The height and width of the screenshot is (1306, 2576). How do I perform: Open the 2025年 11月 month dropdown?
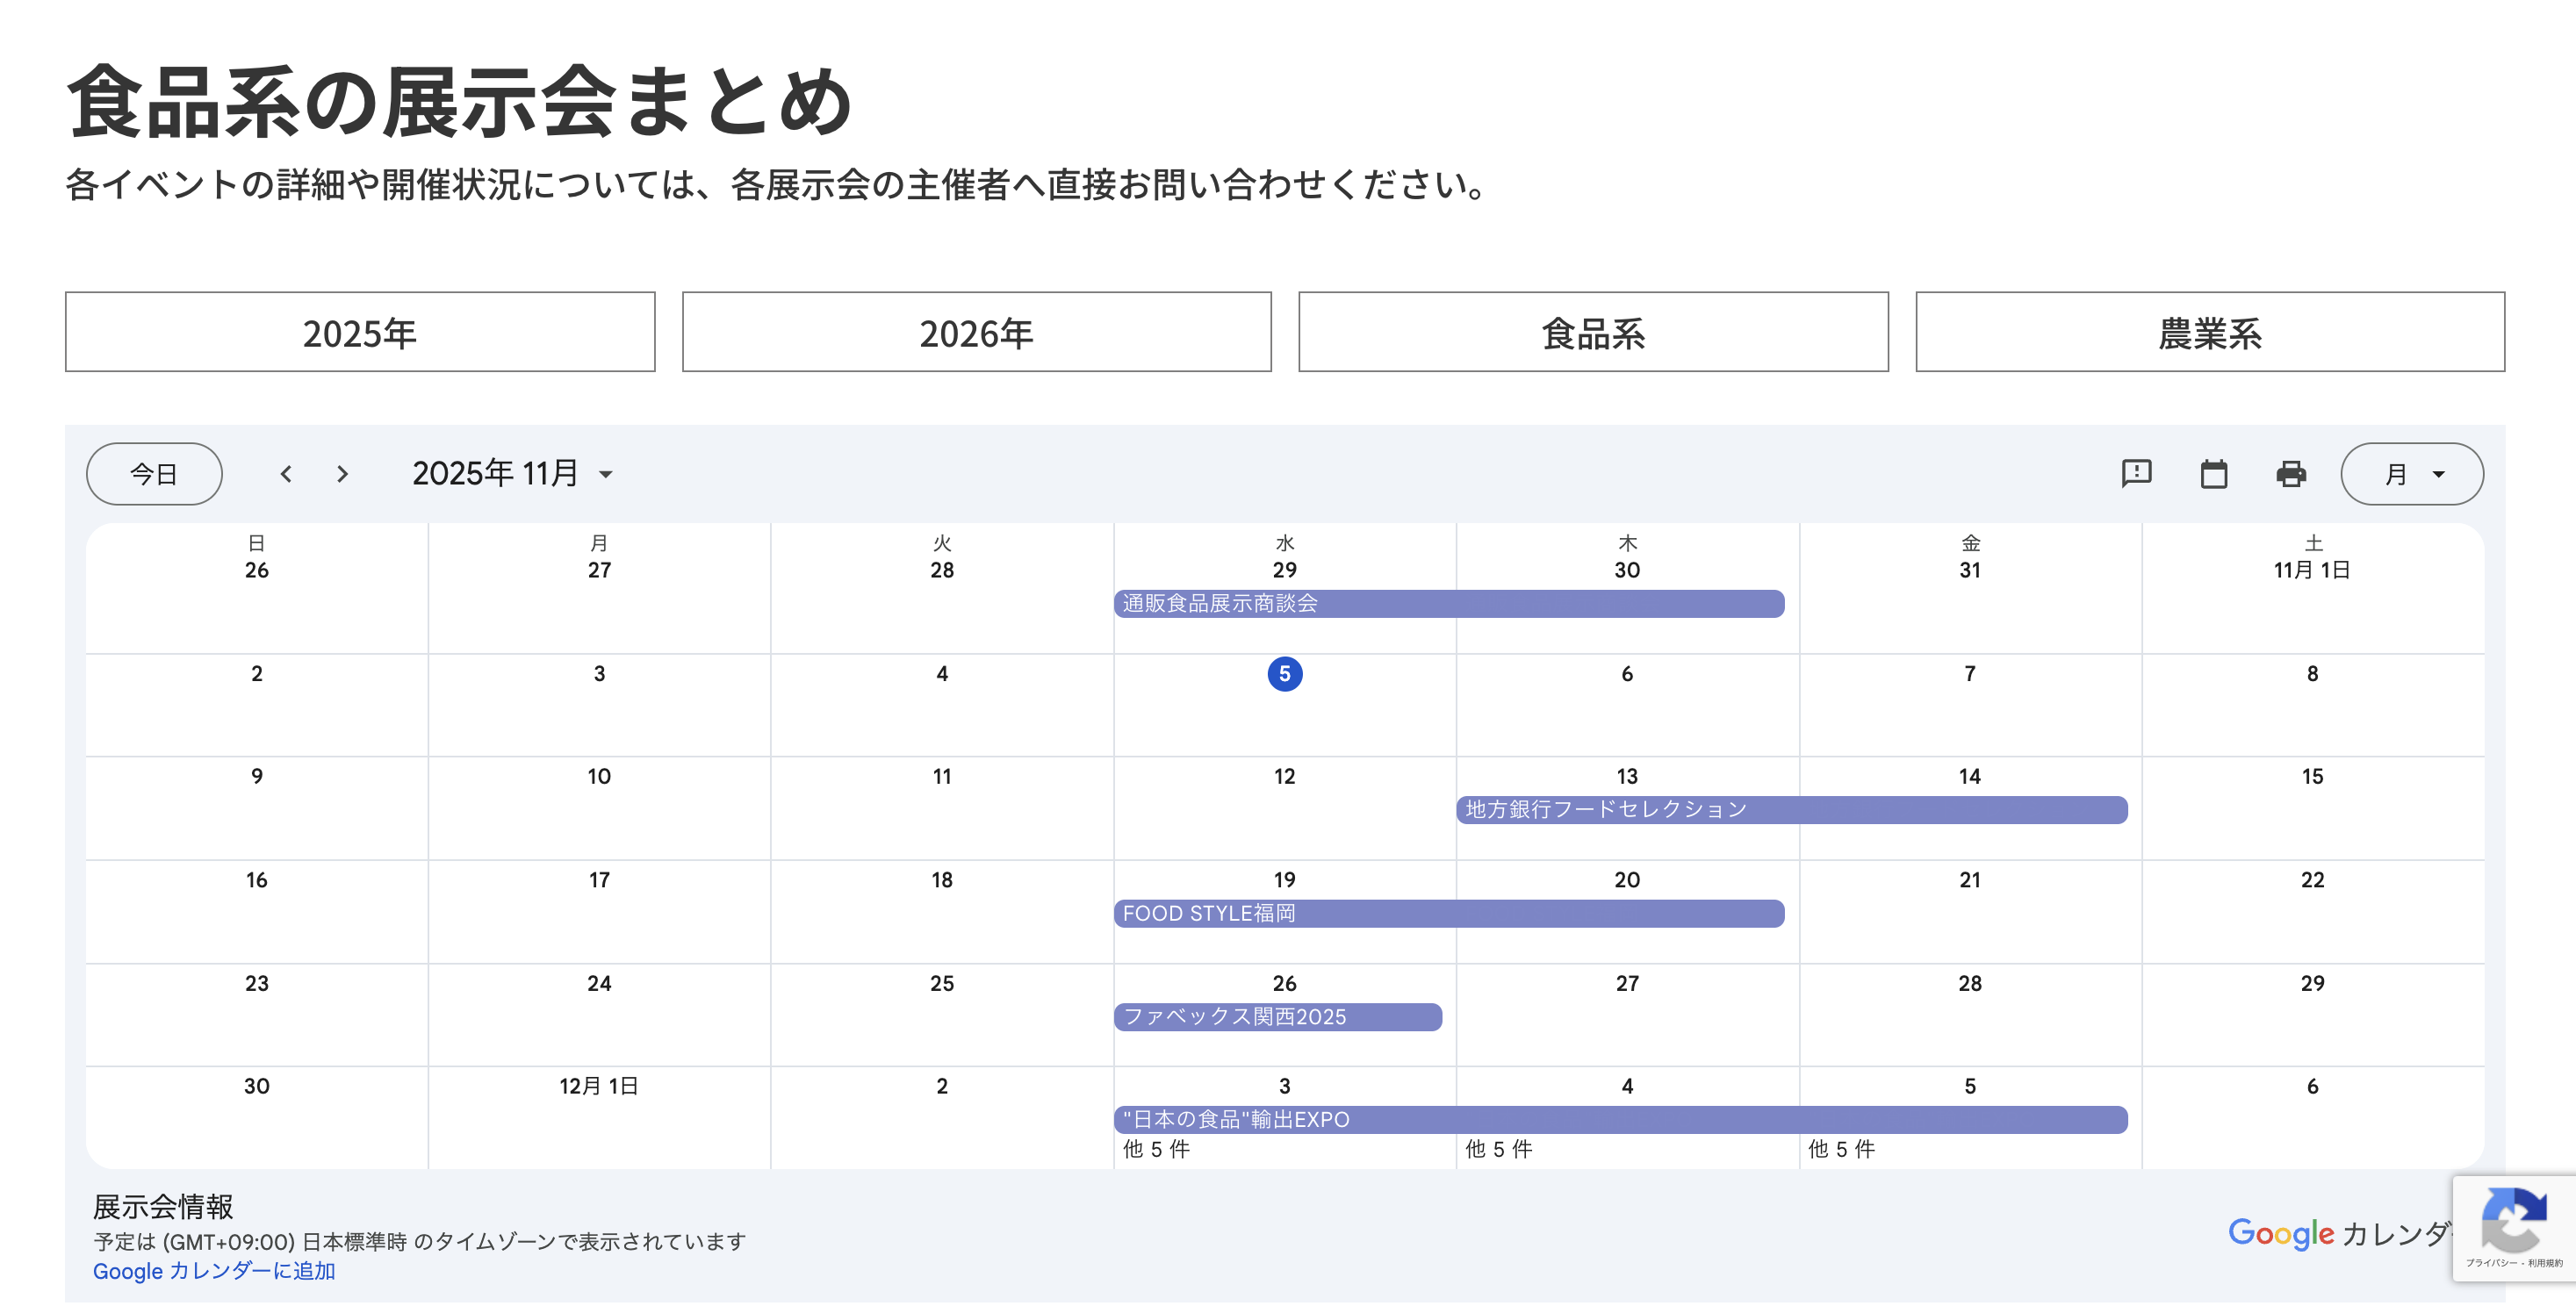click(512, 474)
